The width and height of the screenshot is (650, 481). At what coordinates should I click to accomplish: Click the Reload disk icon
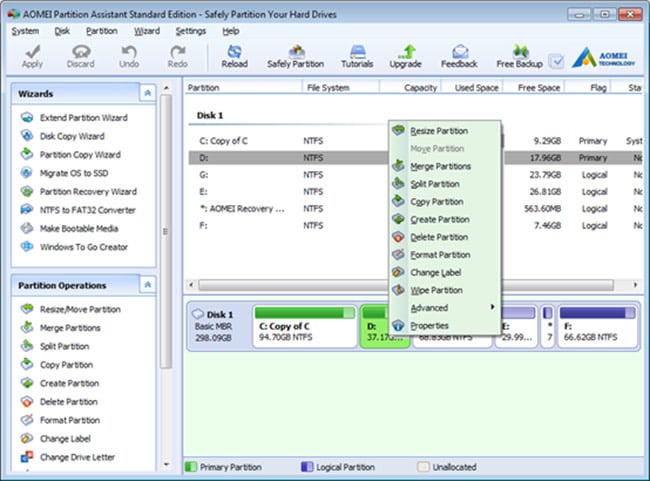[x=235, y=51]
